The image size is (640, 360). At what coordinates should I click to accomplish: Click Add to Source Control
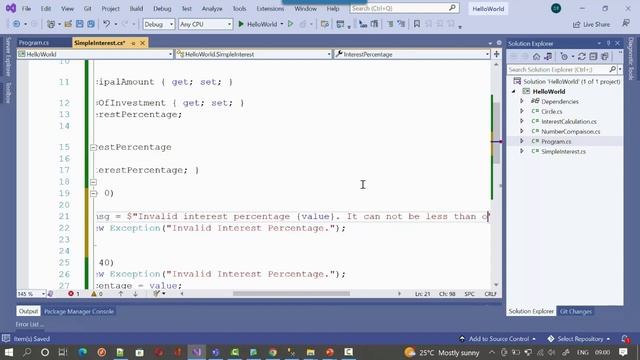click(x=497, y=339)
